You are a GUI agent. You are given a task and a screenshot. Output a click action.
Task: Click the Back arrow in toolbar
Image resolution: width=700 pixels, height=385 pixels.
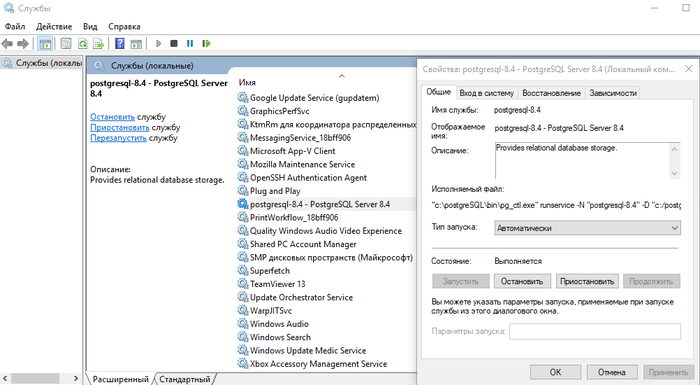7,43
